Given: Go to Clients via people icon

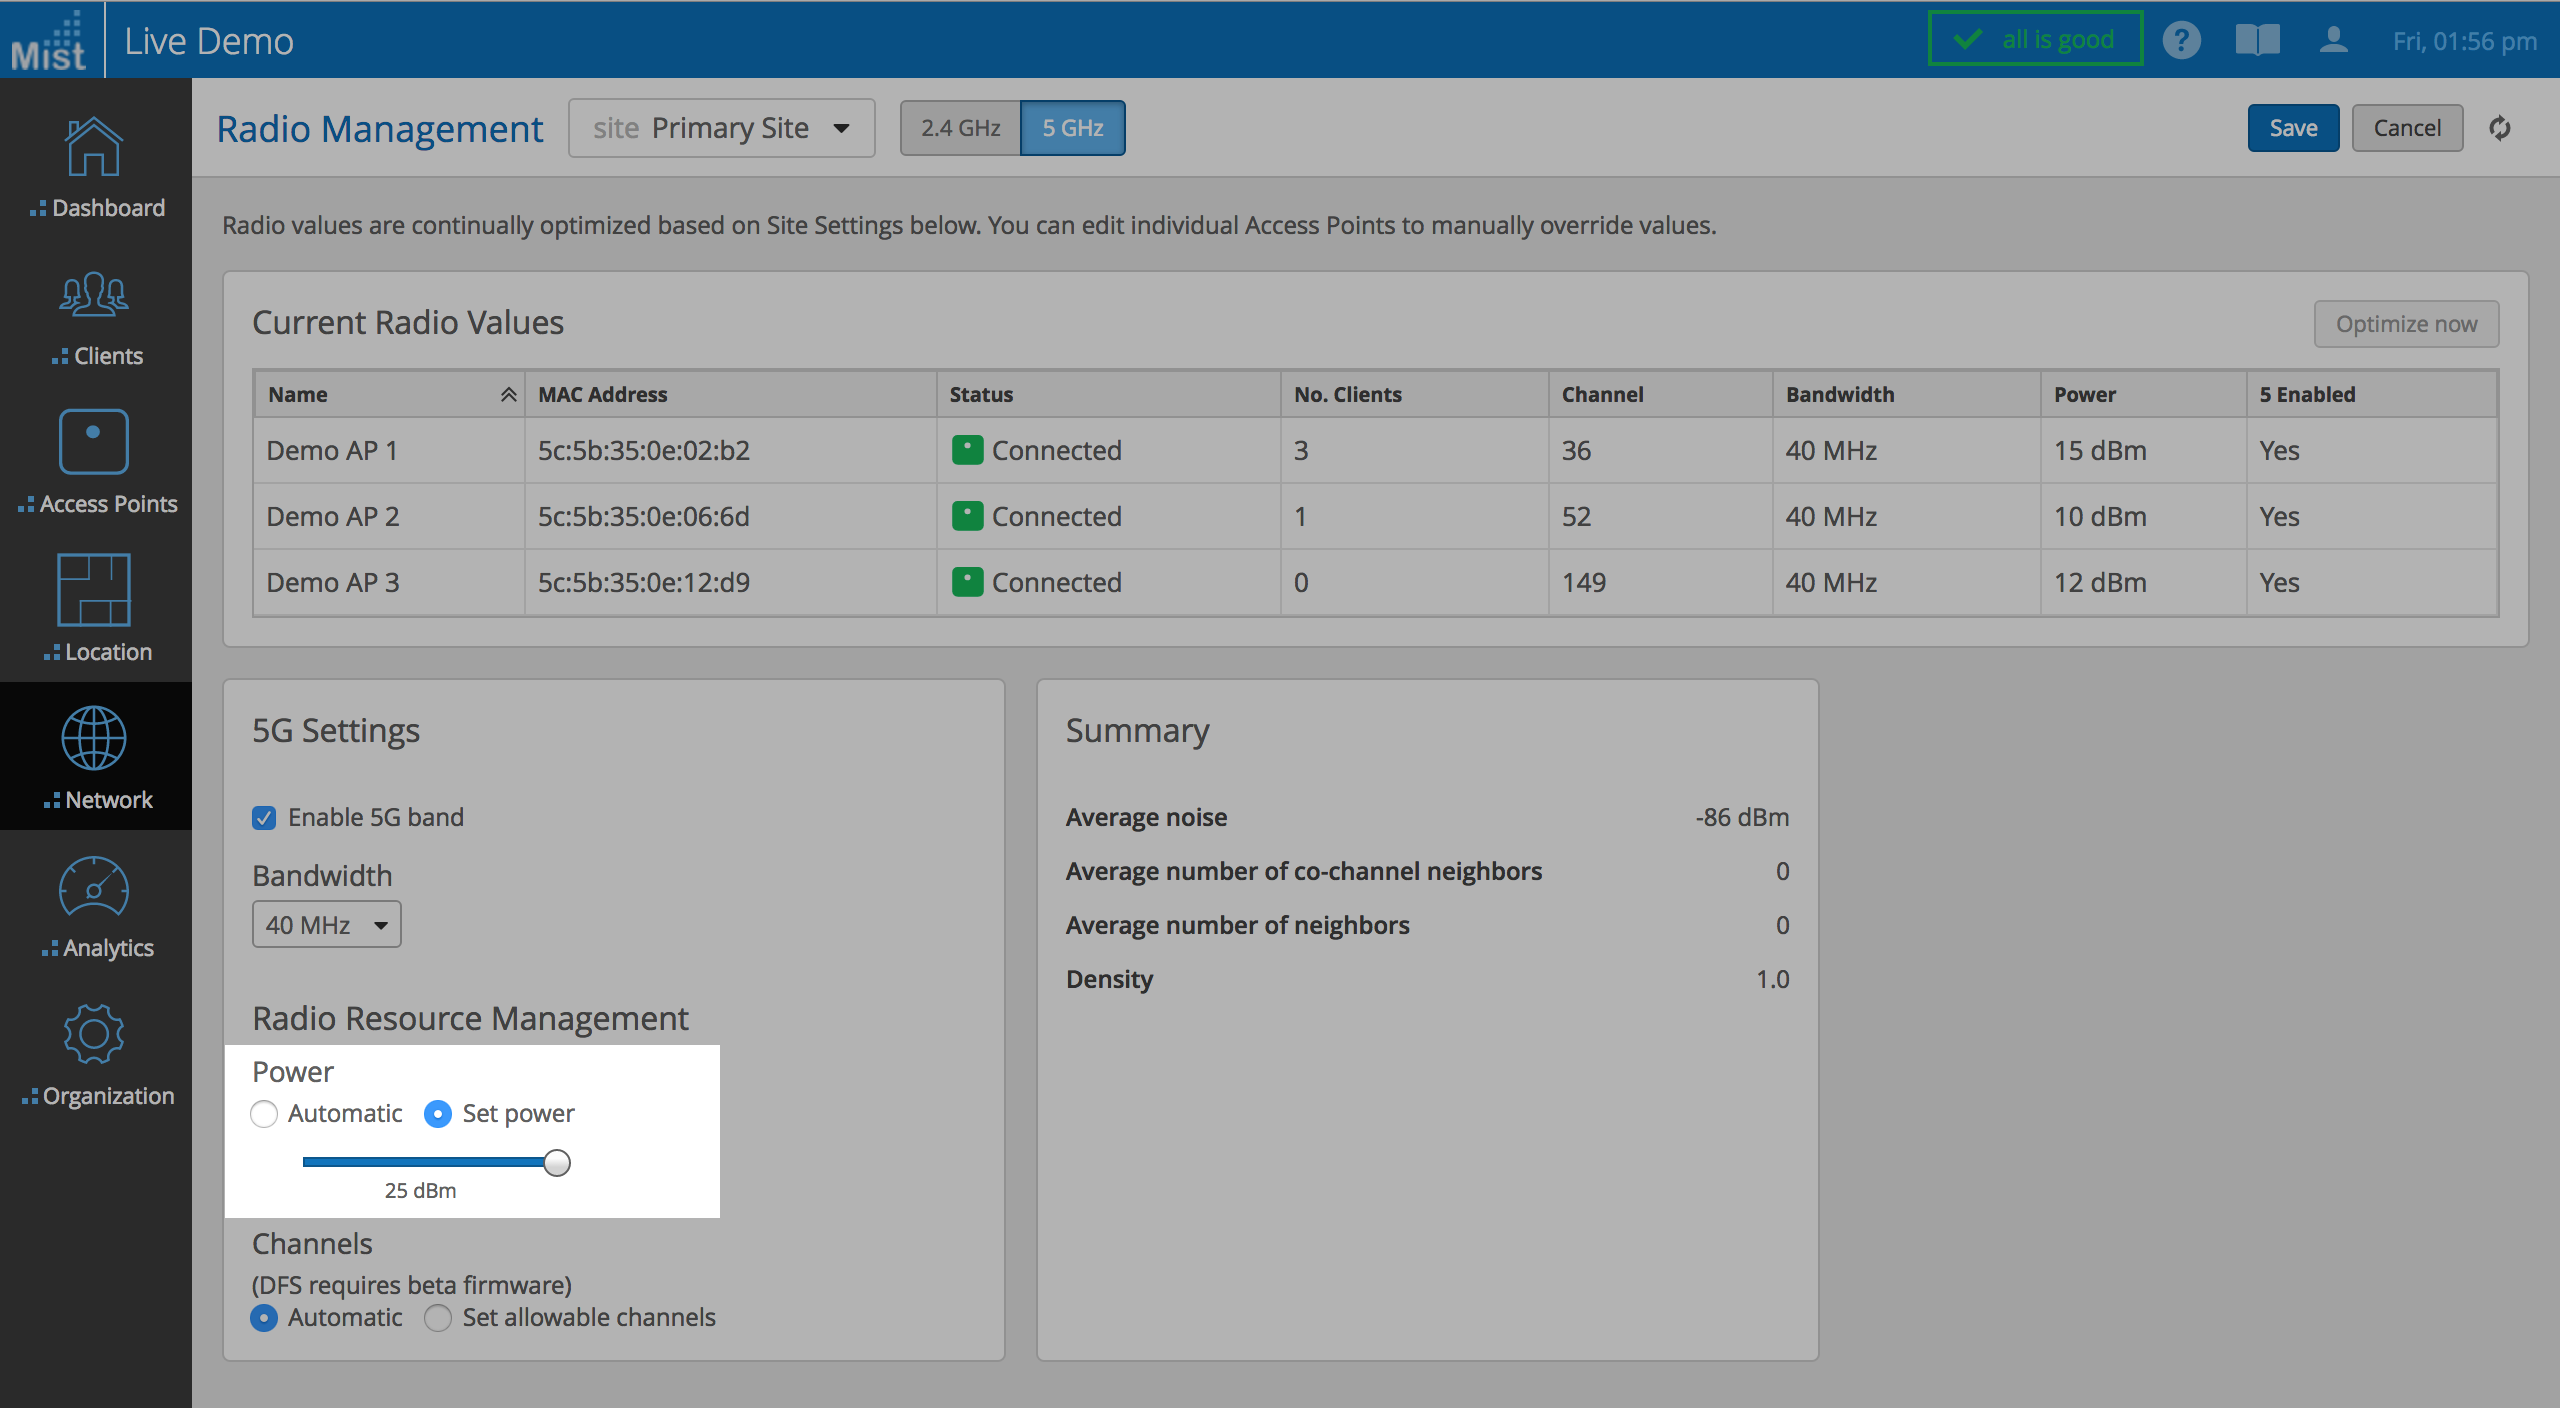Looking at the screenshot, I should click(94, 295).
